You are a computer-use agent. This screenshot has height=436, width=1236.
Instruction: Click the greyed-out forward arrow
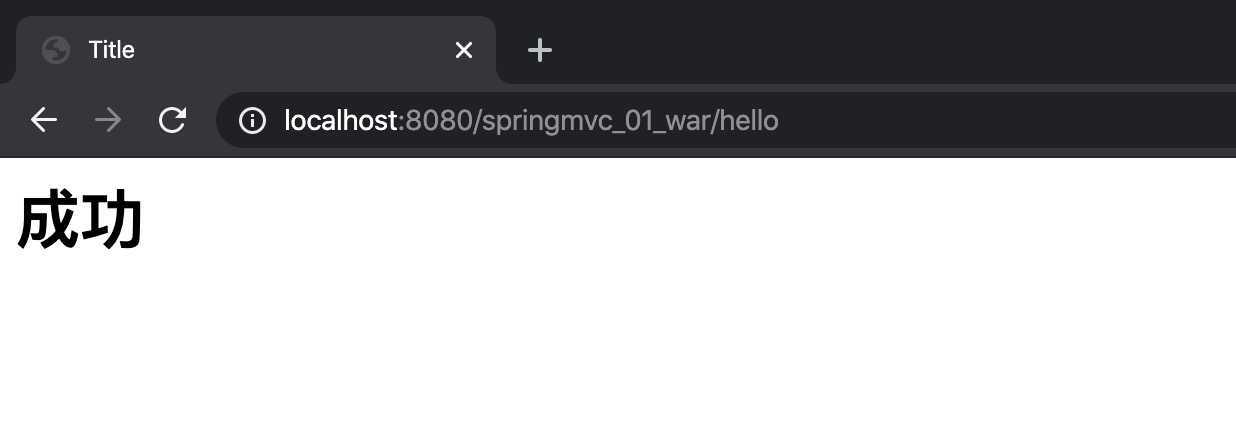[x=108, y=121]
